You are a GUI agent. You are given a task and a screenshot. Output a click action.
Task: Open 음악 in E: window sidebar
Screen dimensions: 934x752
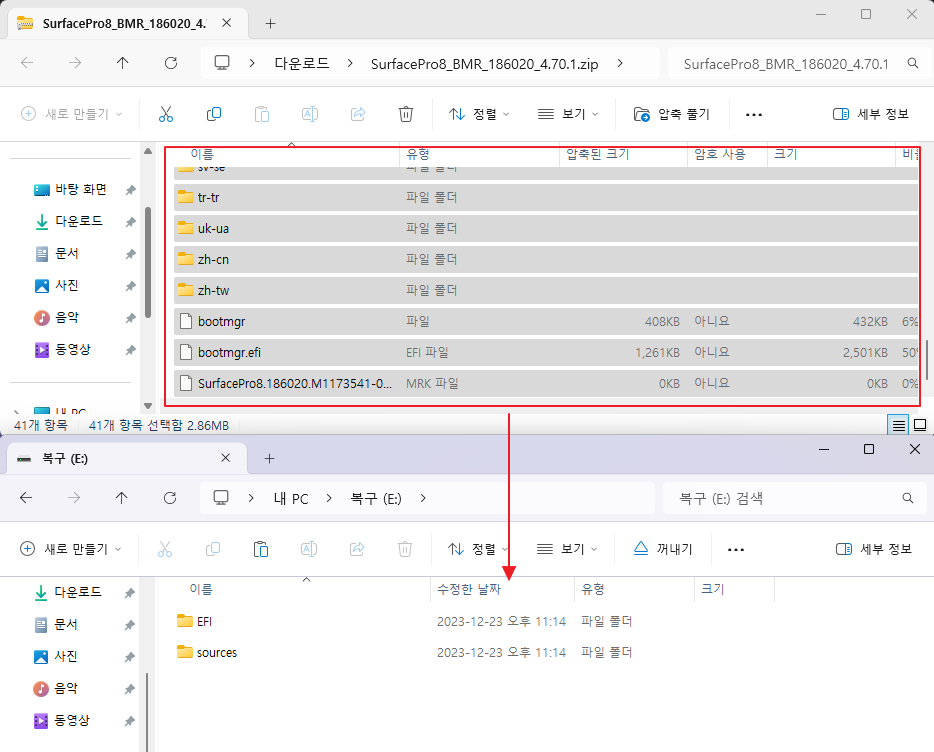pyautogui.click(x=66, y=688)
